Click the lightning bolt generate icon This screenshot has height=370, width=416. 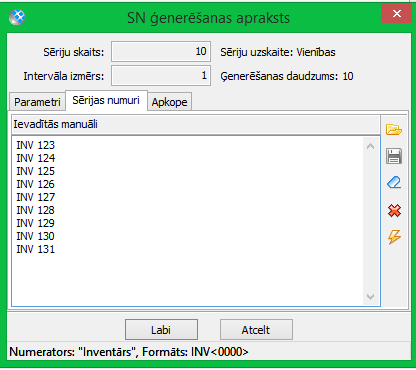pyautogui.click(x=394, y=237)
